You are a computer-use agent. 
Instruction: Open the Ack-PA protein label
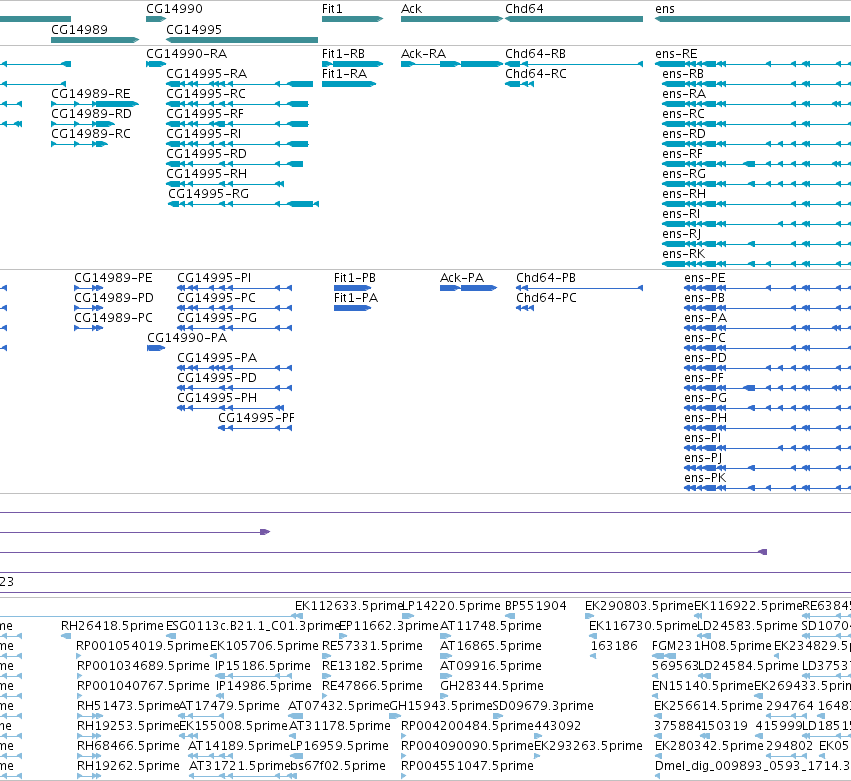click(x=462, y=278)
